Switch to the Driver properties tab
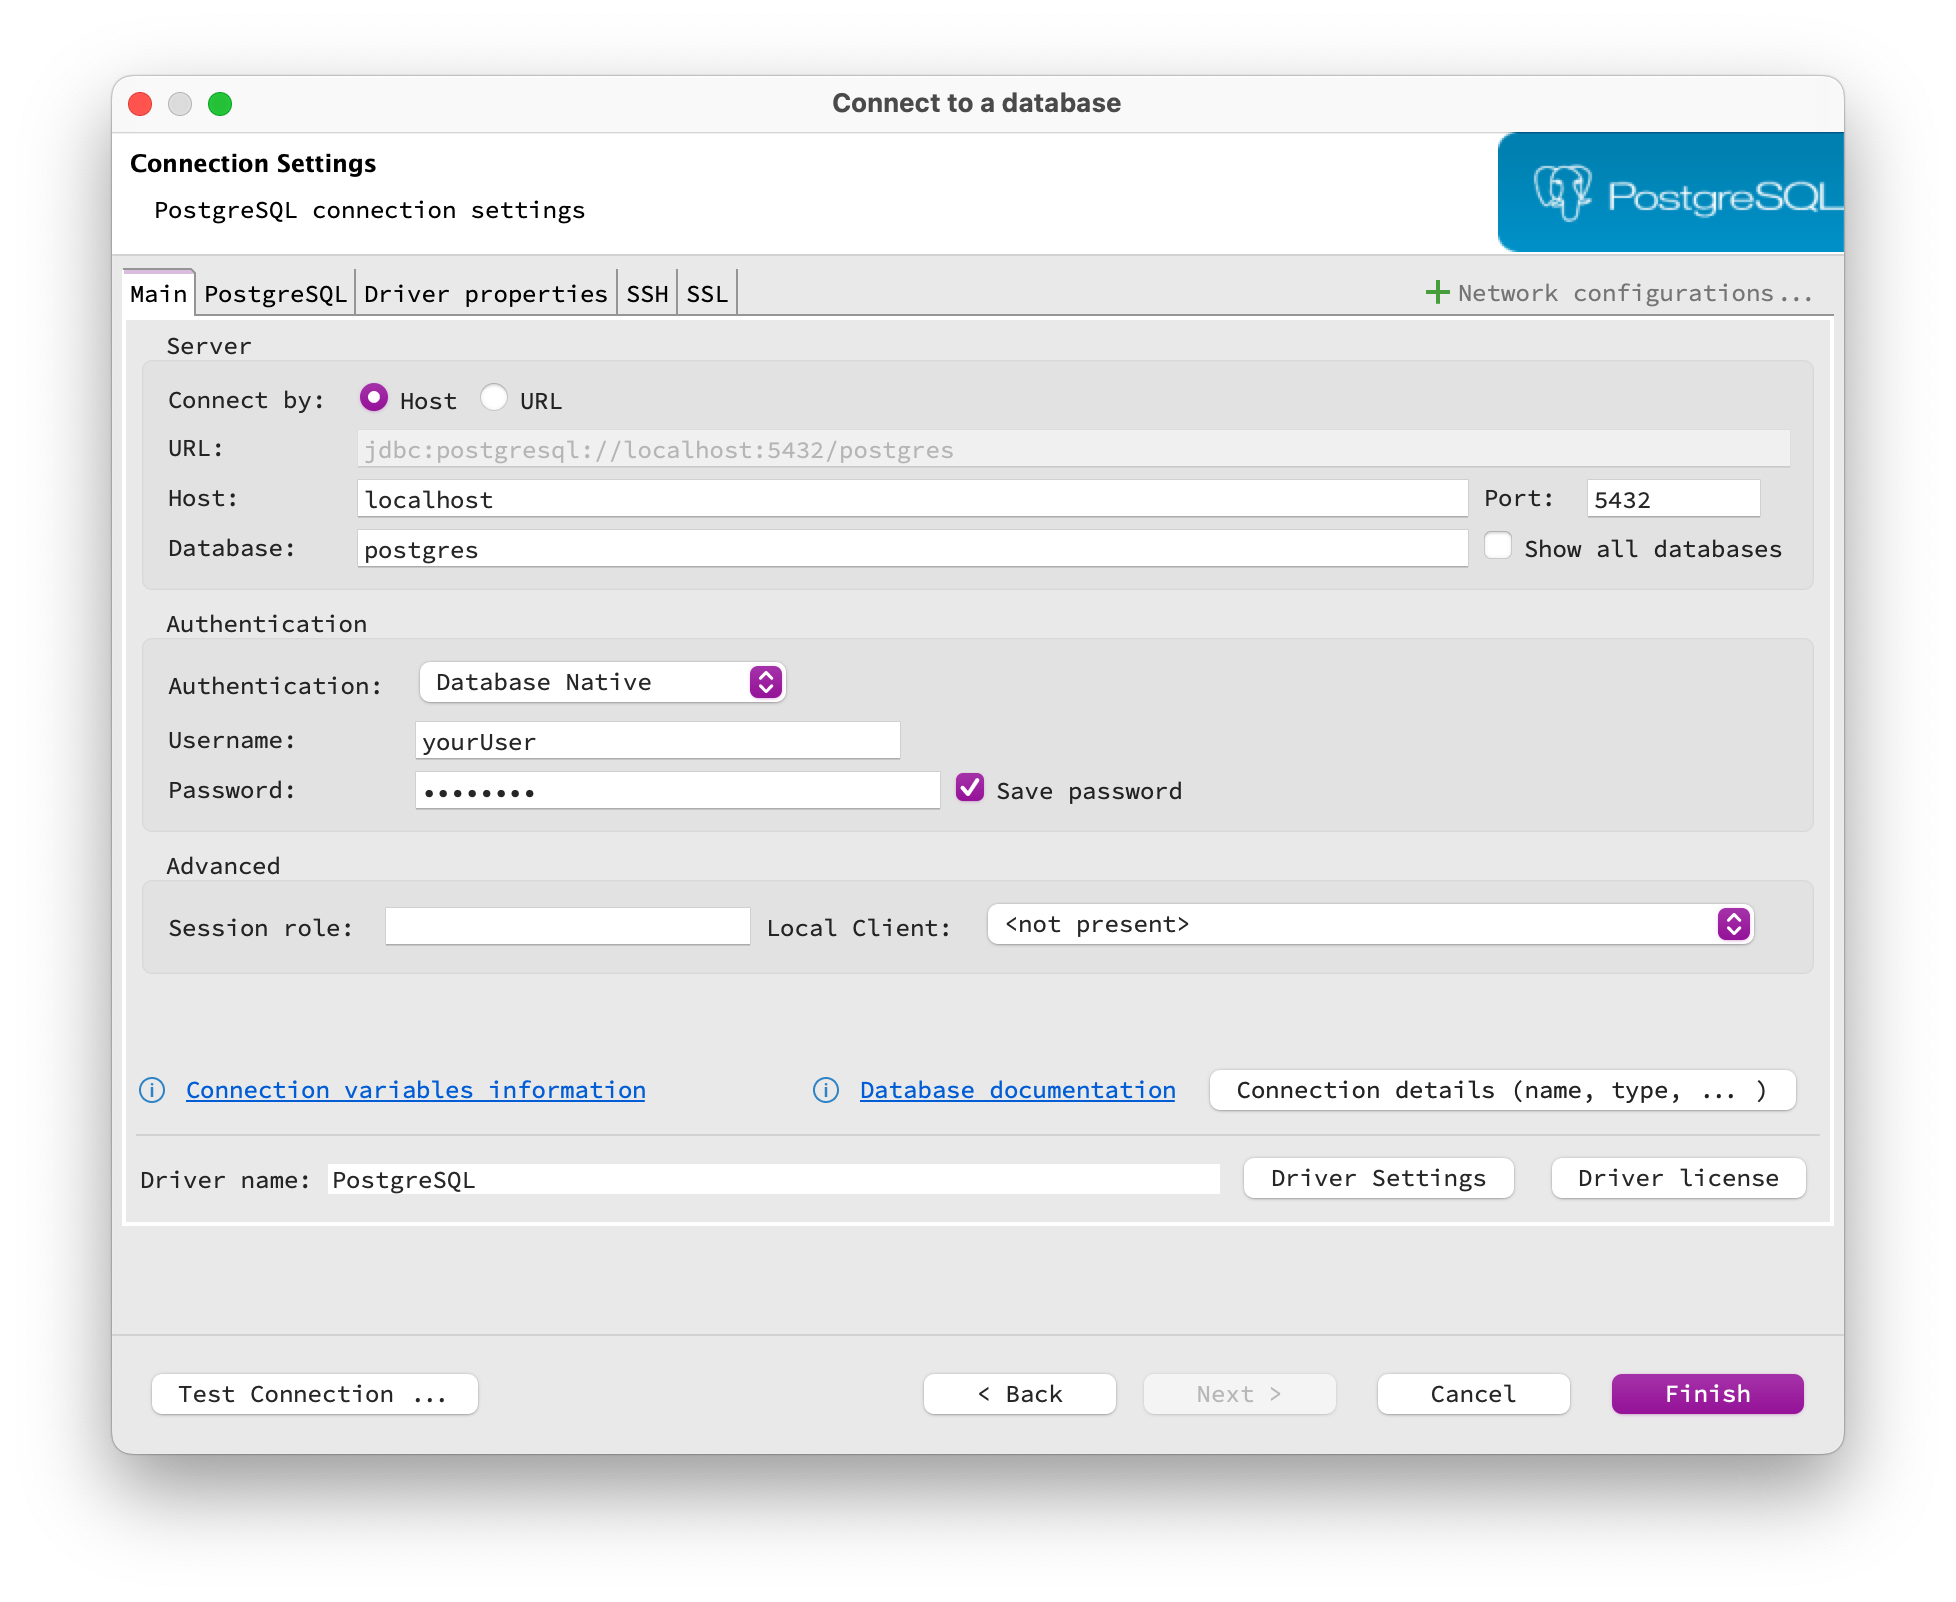The image size is (1956, 1602). pos(486,294)
